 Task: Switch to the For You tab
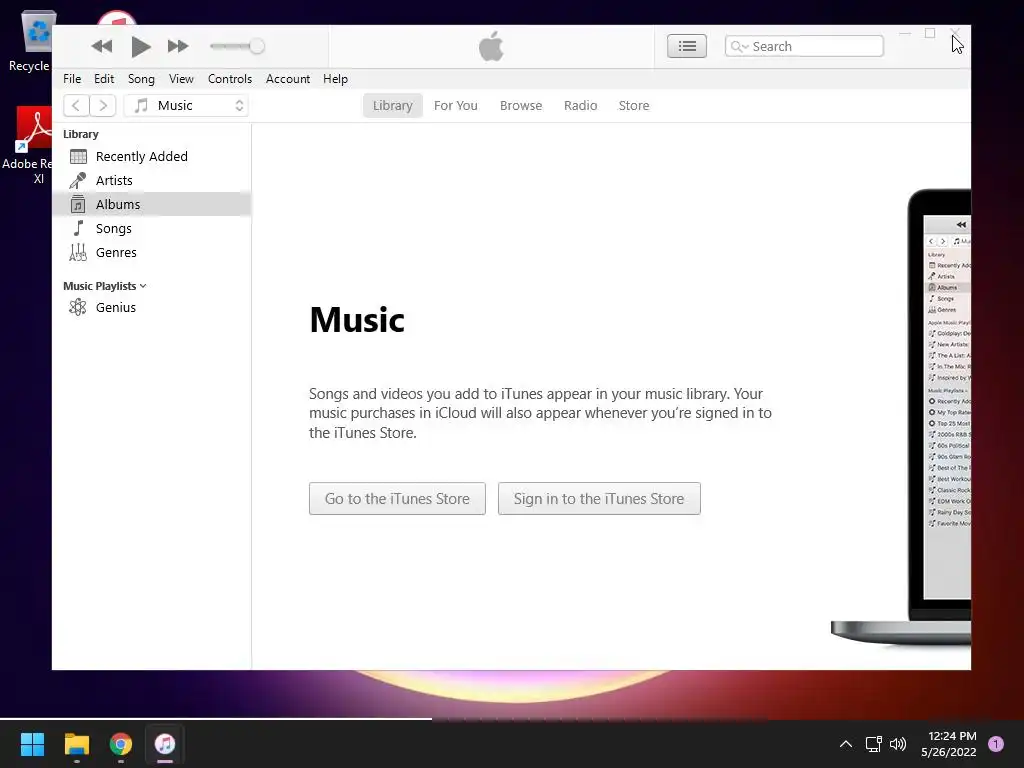[456, 106]
